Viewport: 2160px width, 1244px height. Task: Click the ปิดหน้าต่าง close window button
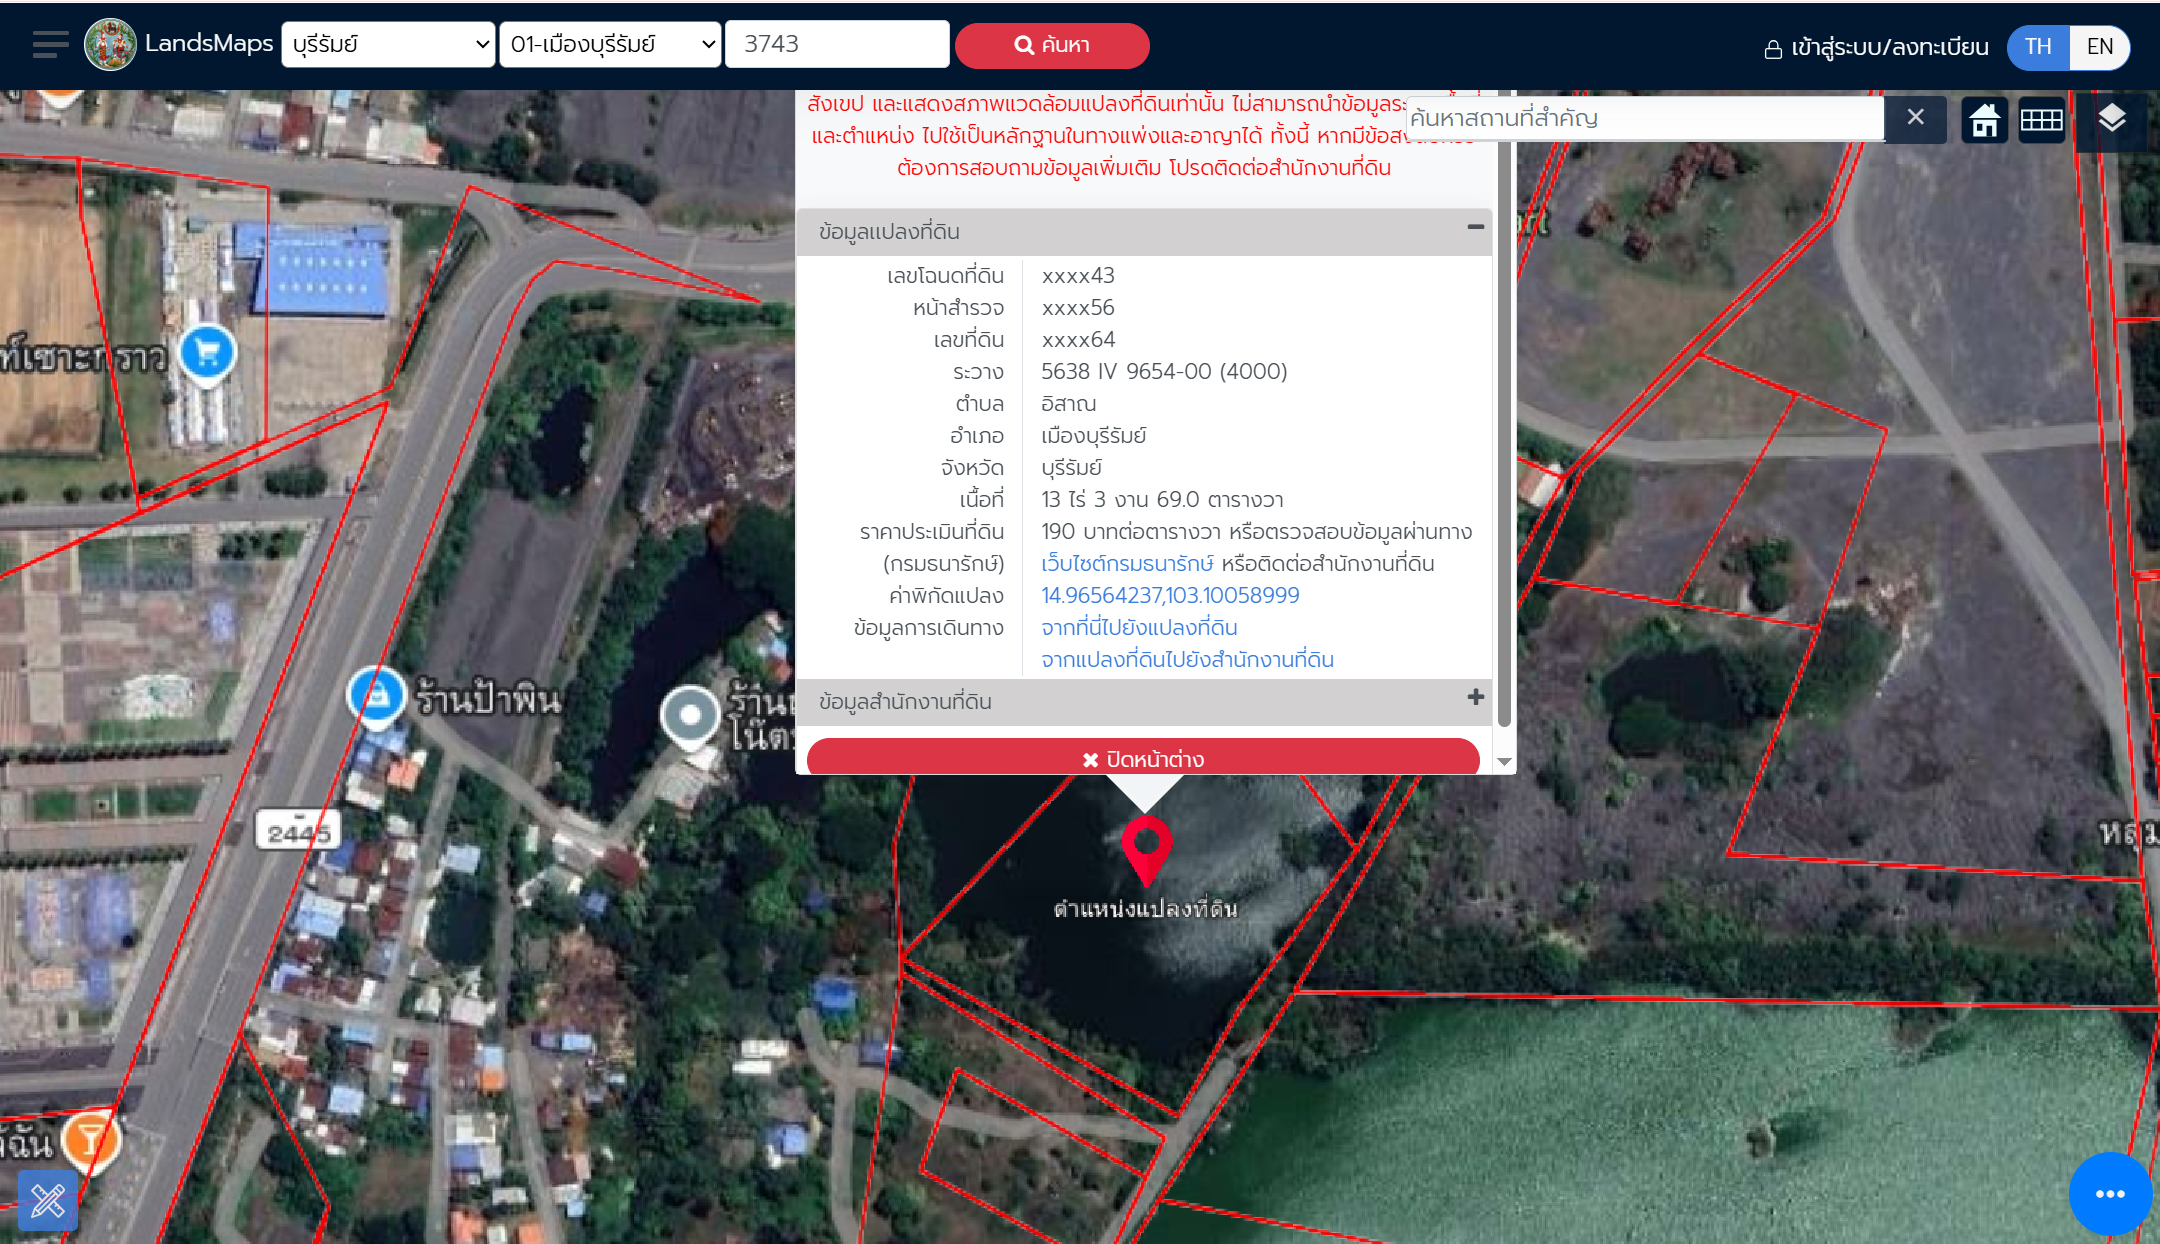point(1142,759)
